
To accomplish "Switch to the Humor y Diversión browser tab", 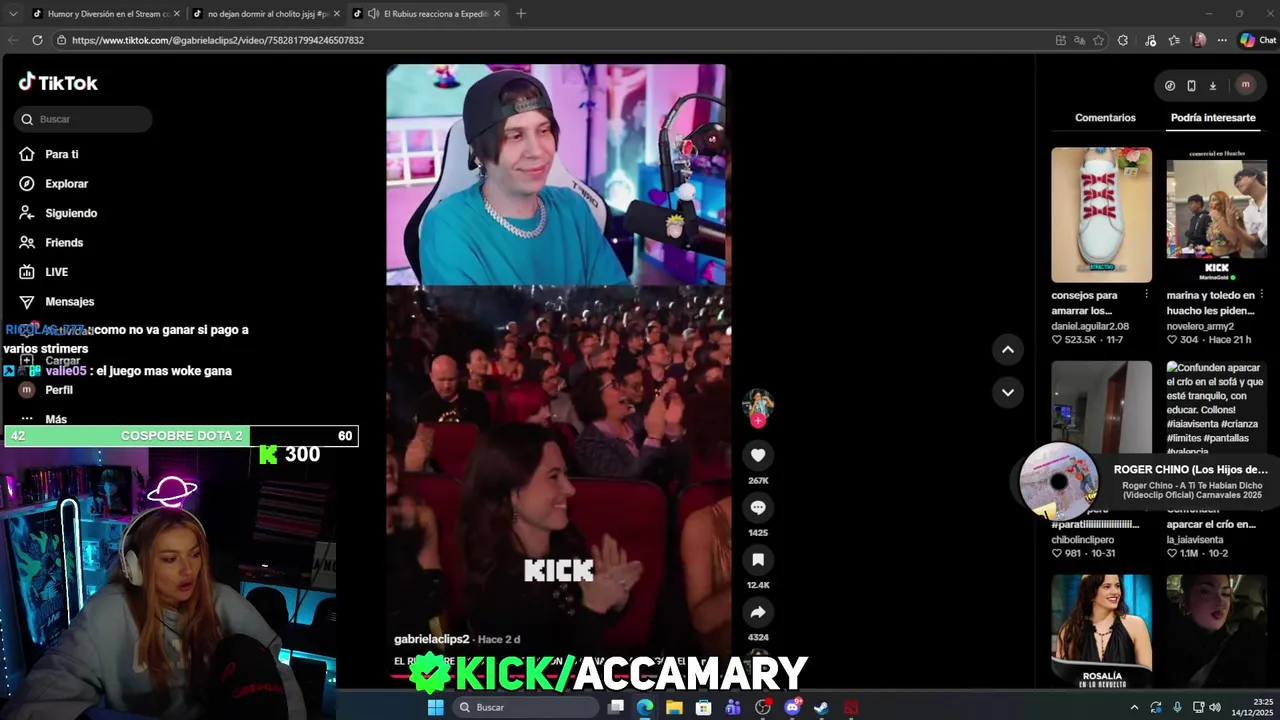I will (x=105, y=14).
